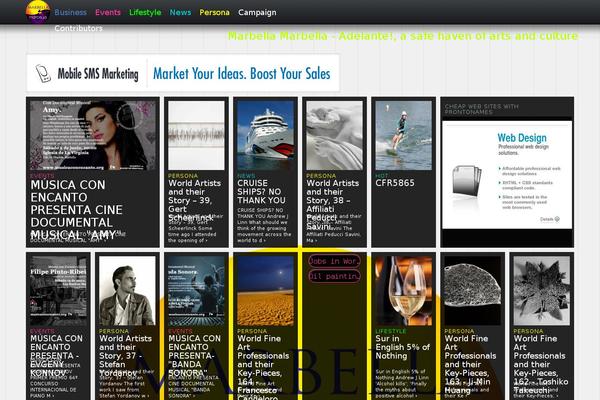Open World Fine Art Key-Pieces 163 article
The width and height of the screenshot is (600, 400).
470,364
